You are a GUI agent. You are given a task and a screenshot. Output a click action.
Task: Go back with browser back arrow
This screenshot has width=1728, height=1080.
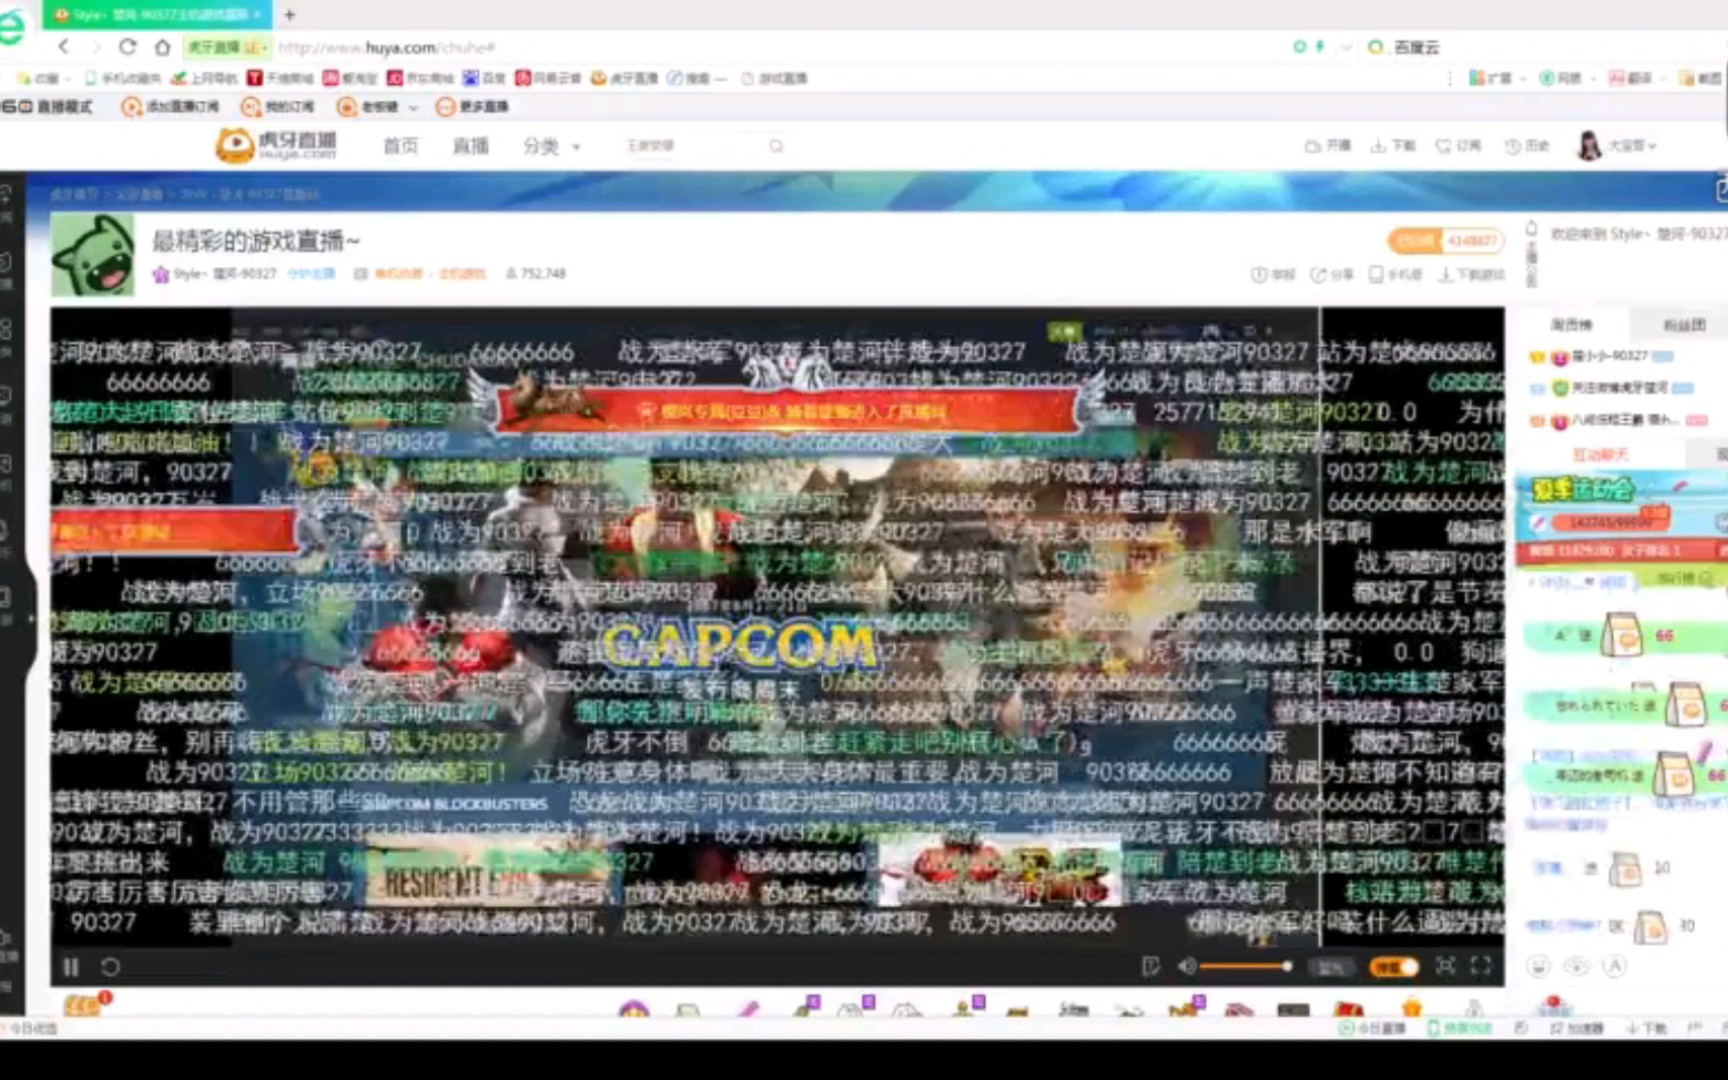64,47
